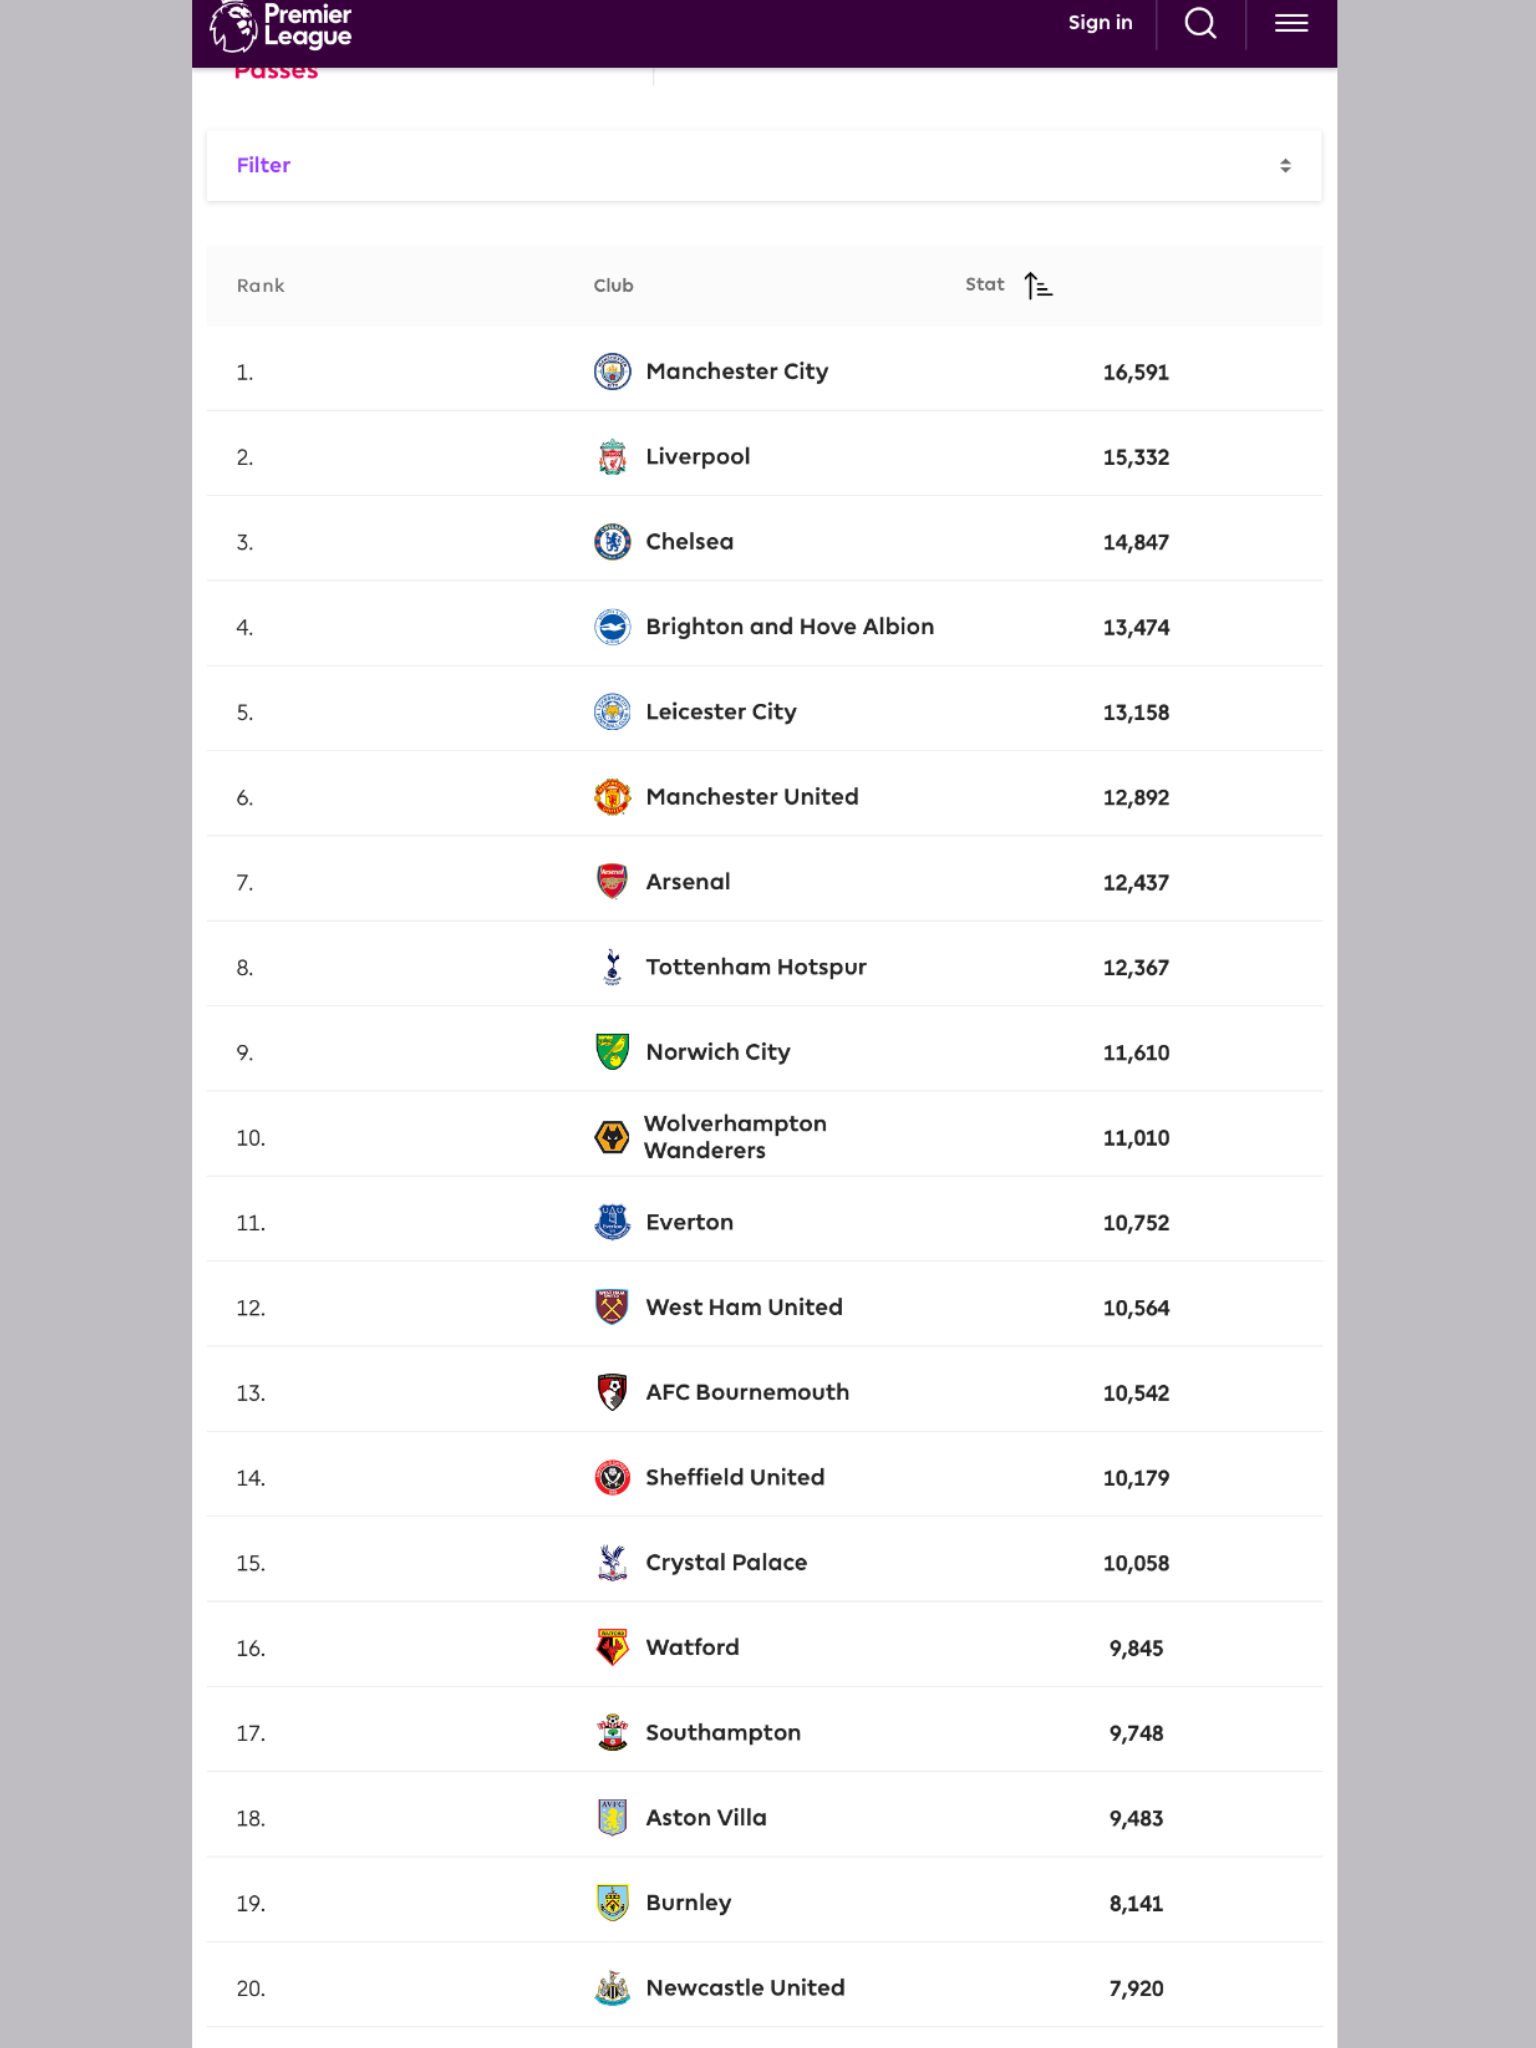
Task: Open Brighton and Hove Albion link
Action: [789, 627]
